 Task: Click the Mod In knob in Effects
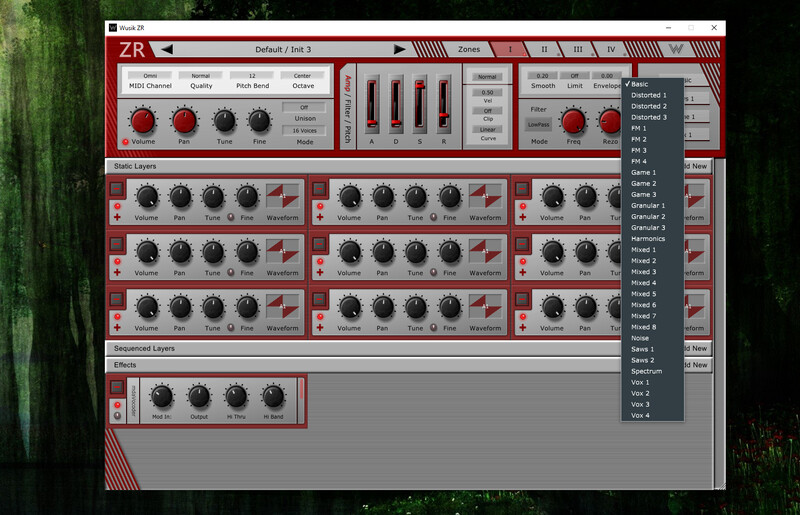pyautogui.click(x=162, y=397)
